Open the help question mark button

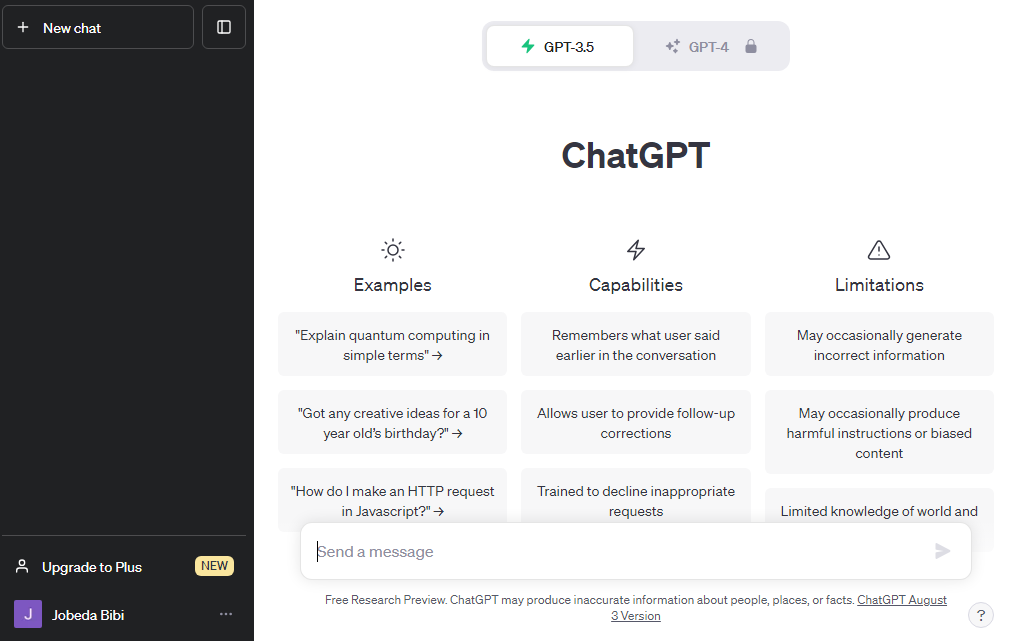click(x=981, y=615)
